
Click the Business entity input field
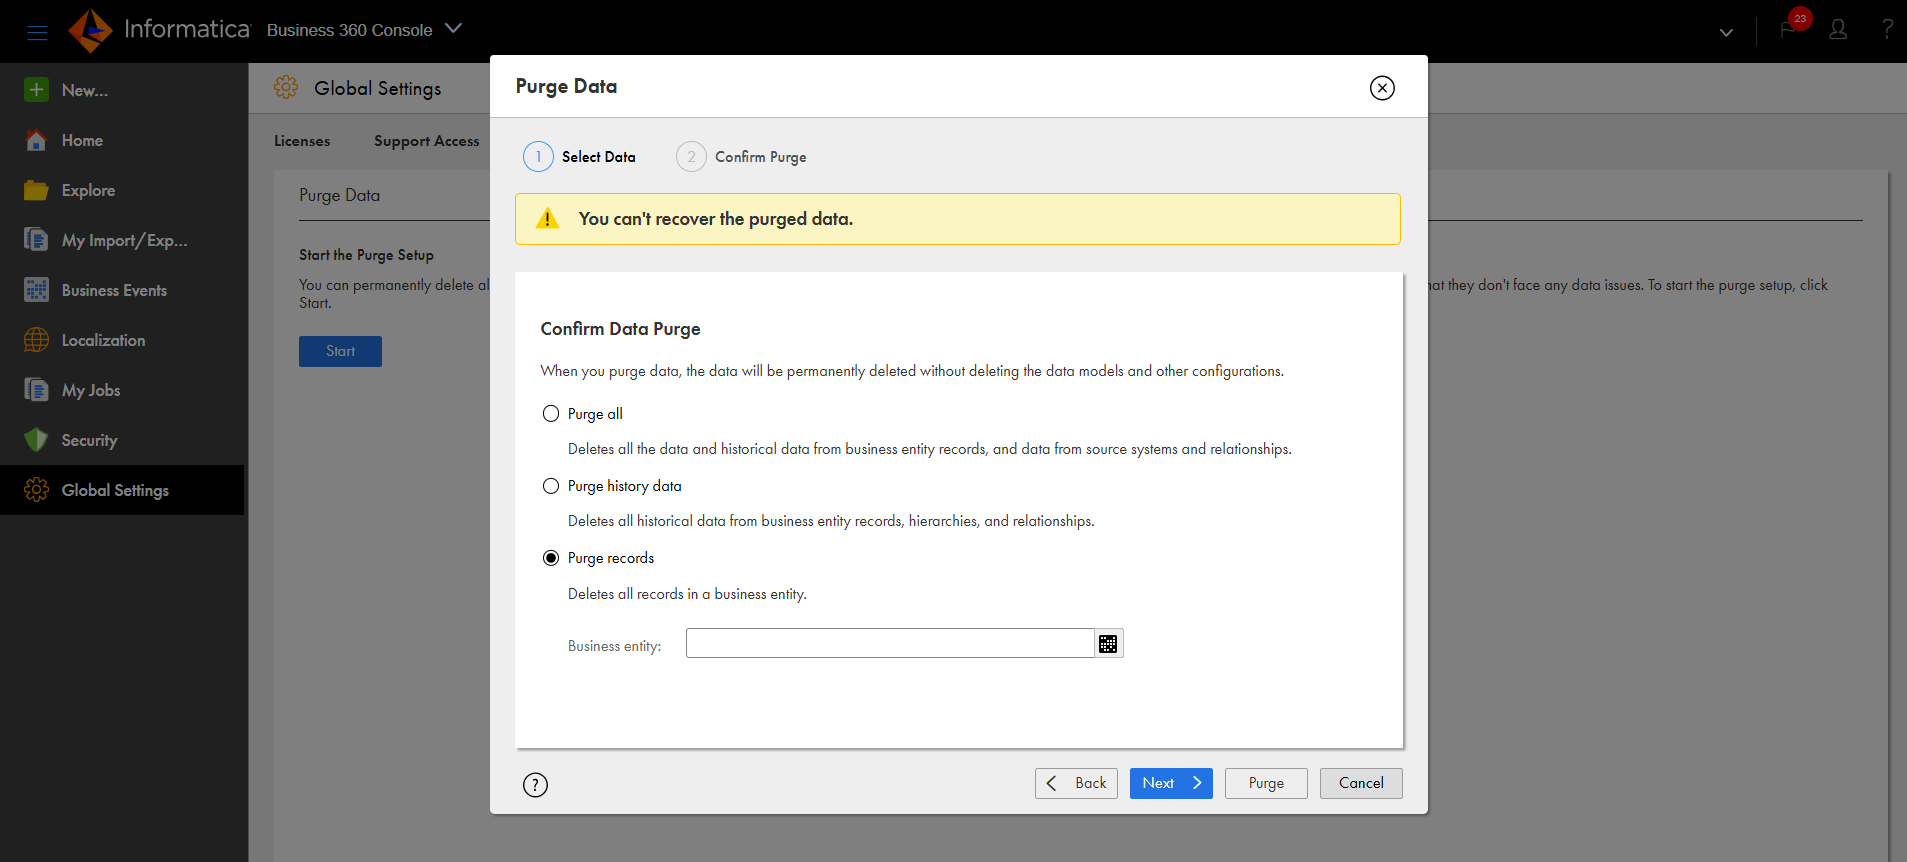[x=890, y=643]
